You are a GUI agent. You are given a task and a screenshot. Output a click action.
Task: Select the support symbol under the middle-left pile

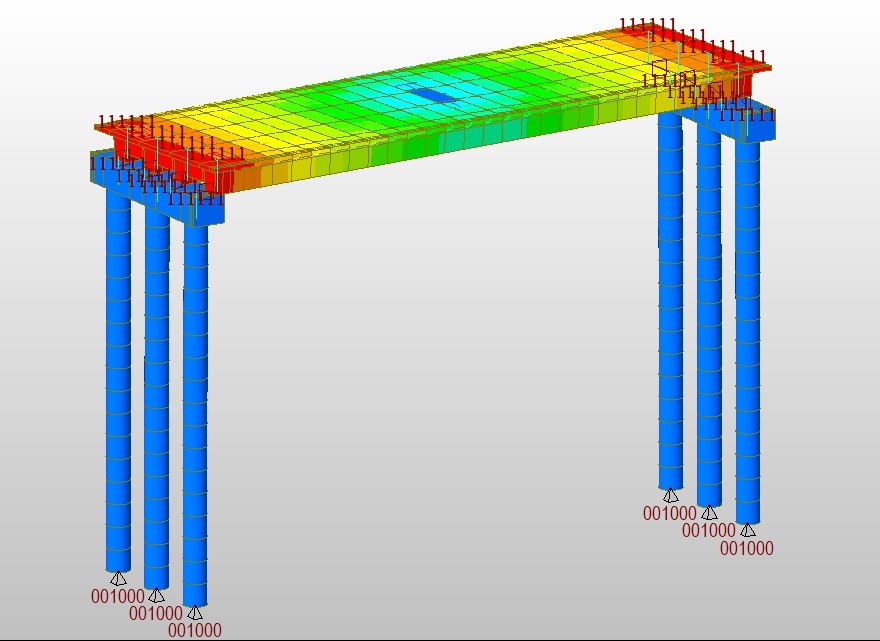[x=156, y=595]
